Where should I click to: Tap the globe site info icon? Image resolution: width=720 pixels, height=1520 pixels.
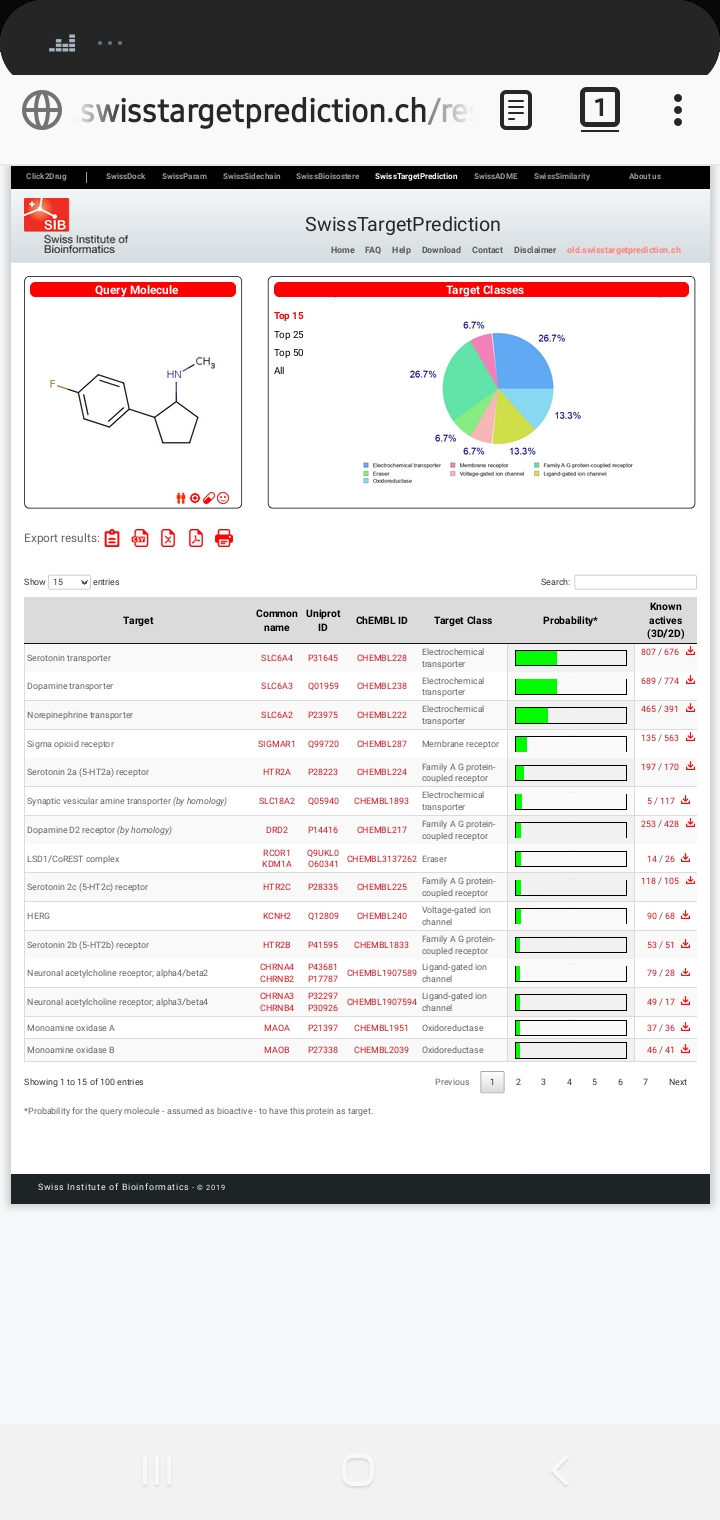[42, 110]
